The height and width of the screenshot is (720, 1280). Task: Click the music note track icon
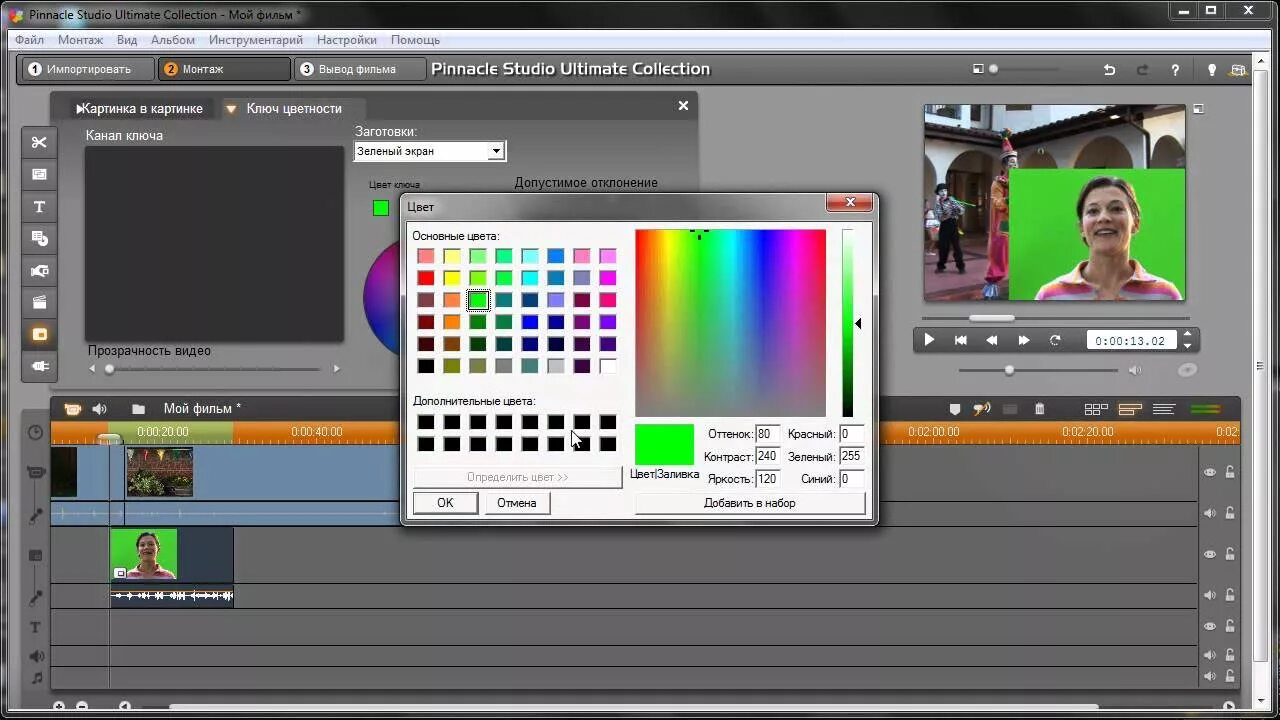coord(36,677)
